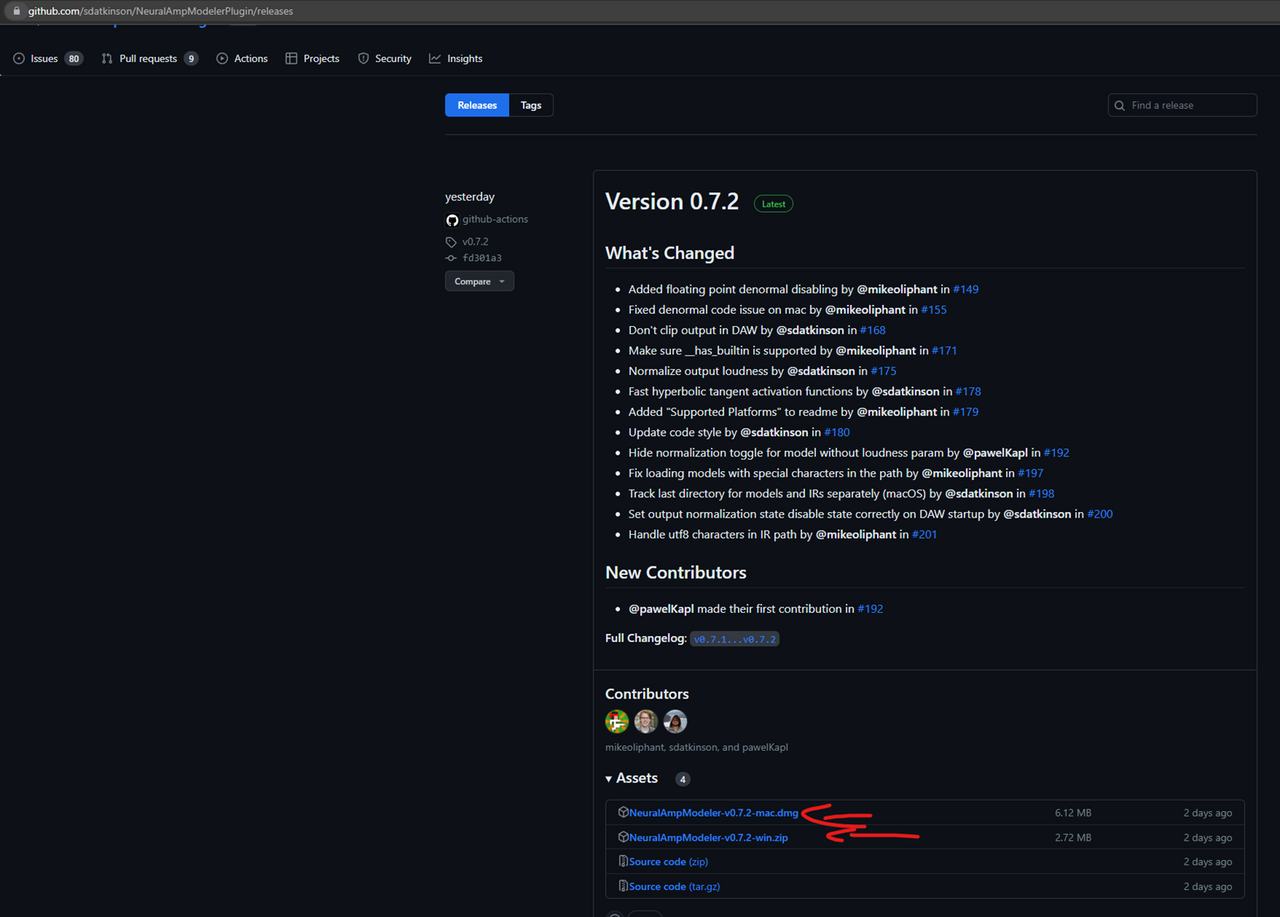Screen dimensions: 1280x917
Task: Open @sdatkinson mention on #168 line
Action: (810, 330)
